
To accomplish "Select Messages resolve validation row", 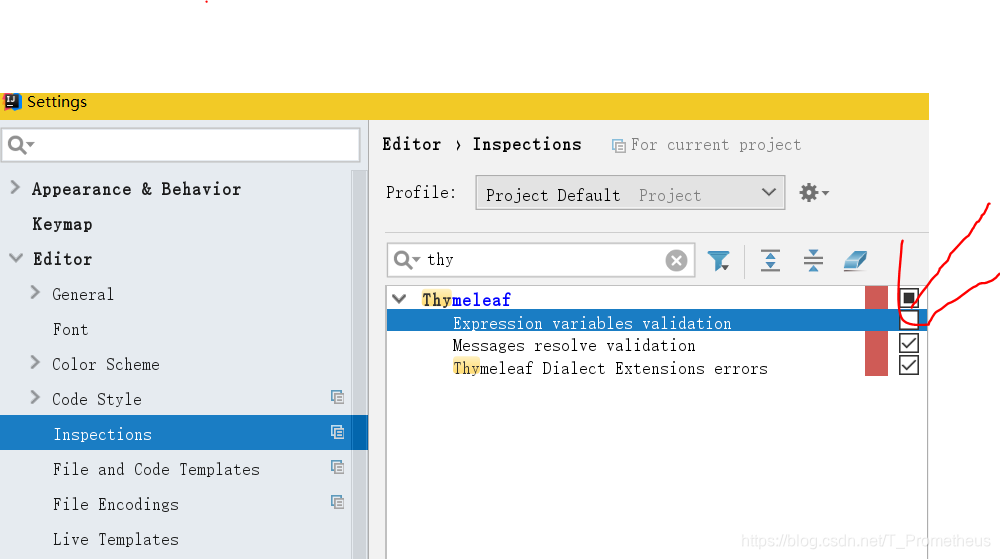I will click(x=657, y=345).
